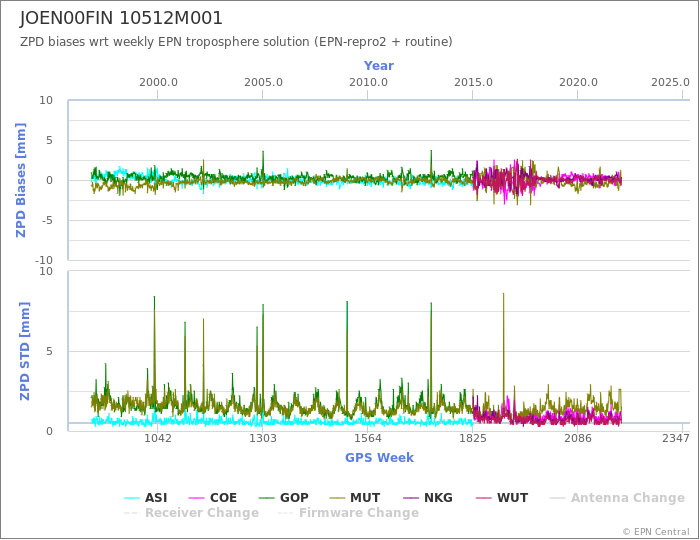Hide the MUT series via legend
The height and width of the screenshot is (540, 700).
(355, 498)
